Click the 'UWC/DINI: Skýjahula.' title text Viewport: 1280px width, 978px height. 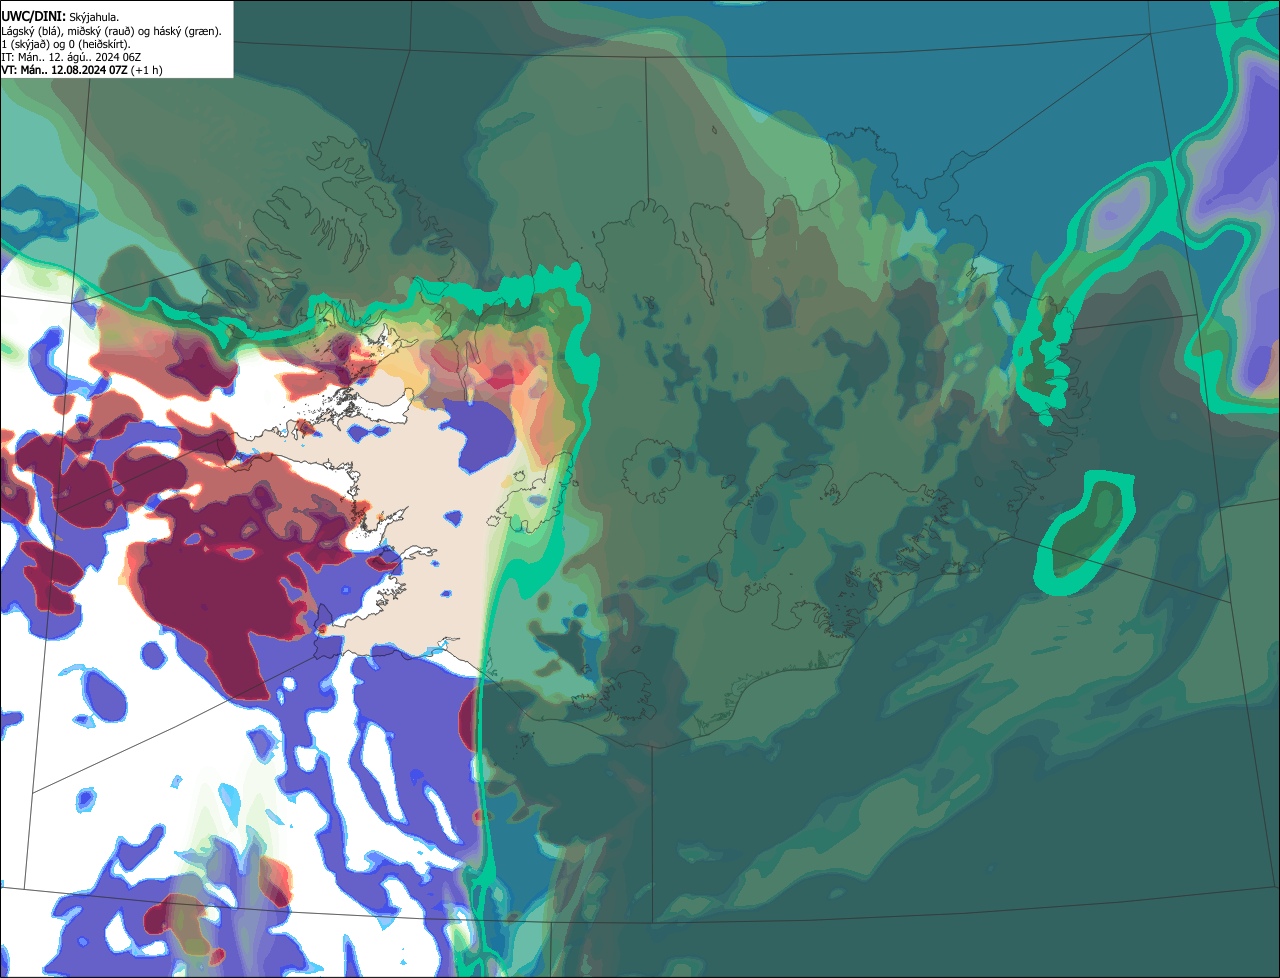pyautogui.click(x=60, y=17)
